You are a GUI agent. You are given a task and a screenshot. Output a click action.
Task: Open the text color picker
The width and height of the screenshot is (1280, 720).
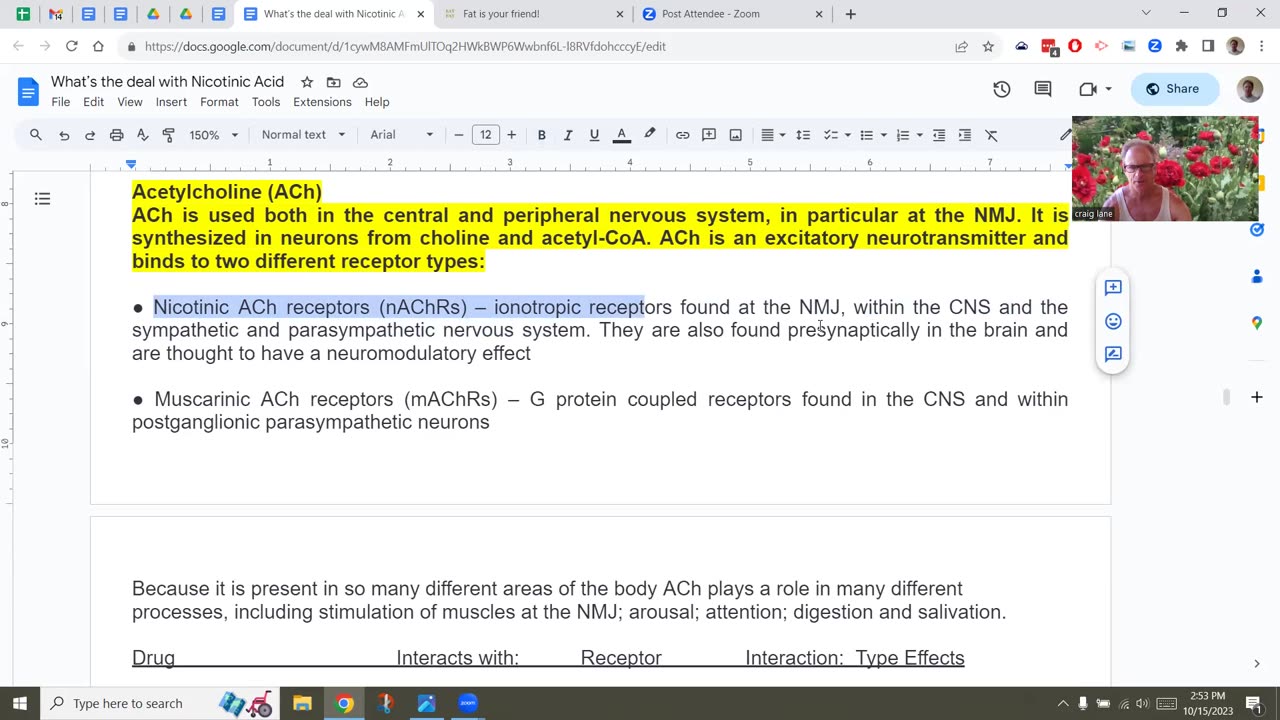(621, 135)
